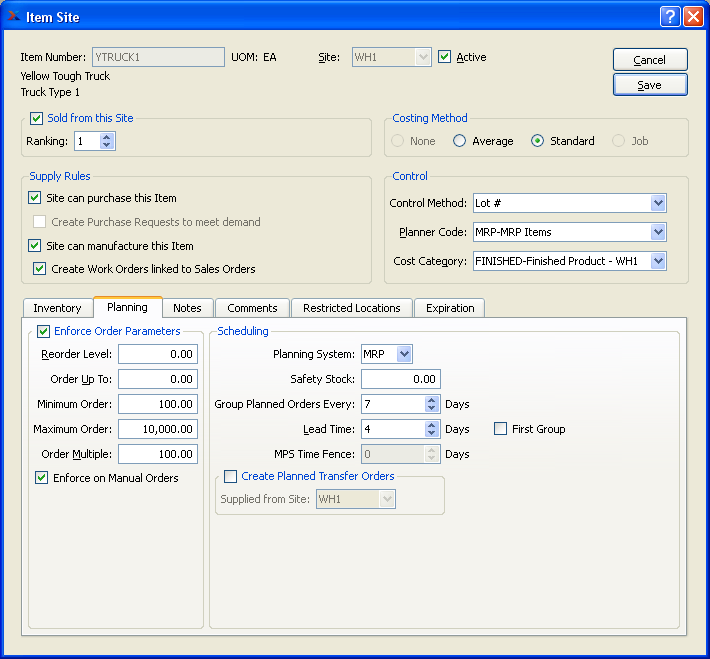Decrease the Lead Time spinner value
Screen dimensions: 710x659
432,434
